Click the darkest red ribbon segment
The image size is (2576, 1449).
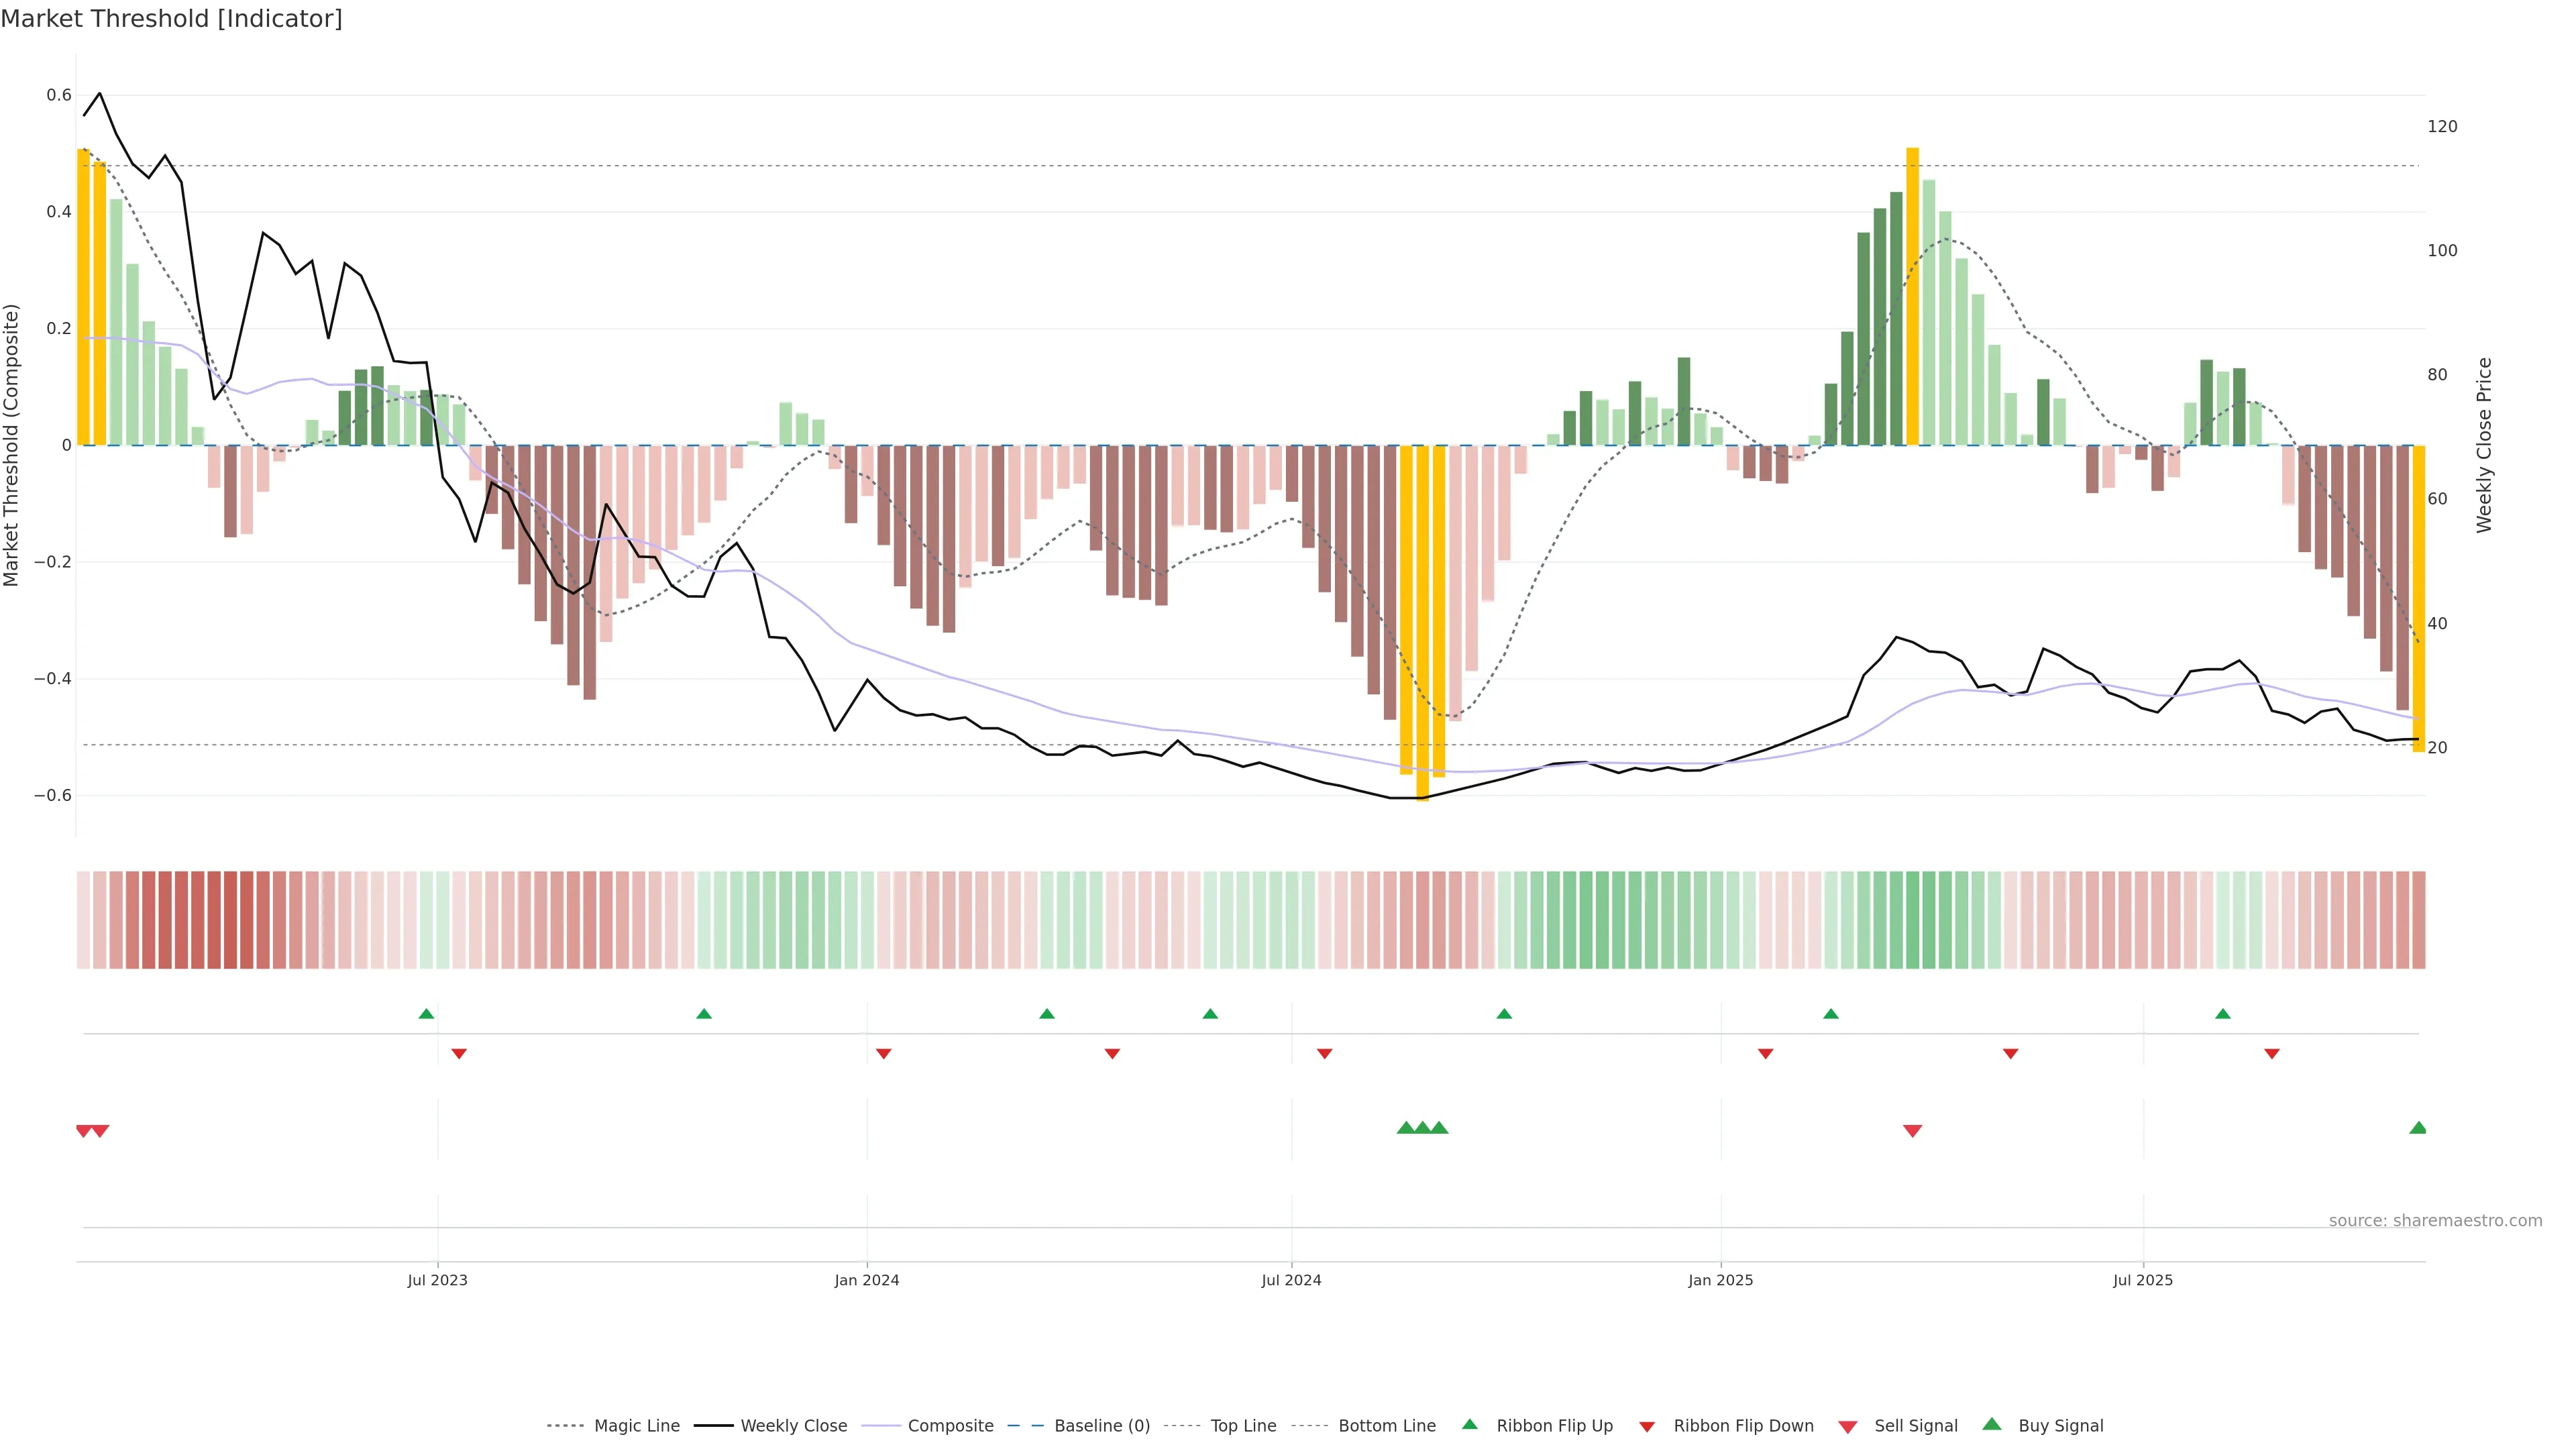[x=230, y=920]
